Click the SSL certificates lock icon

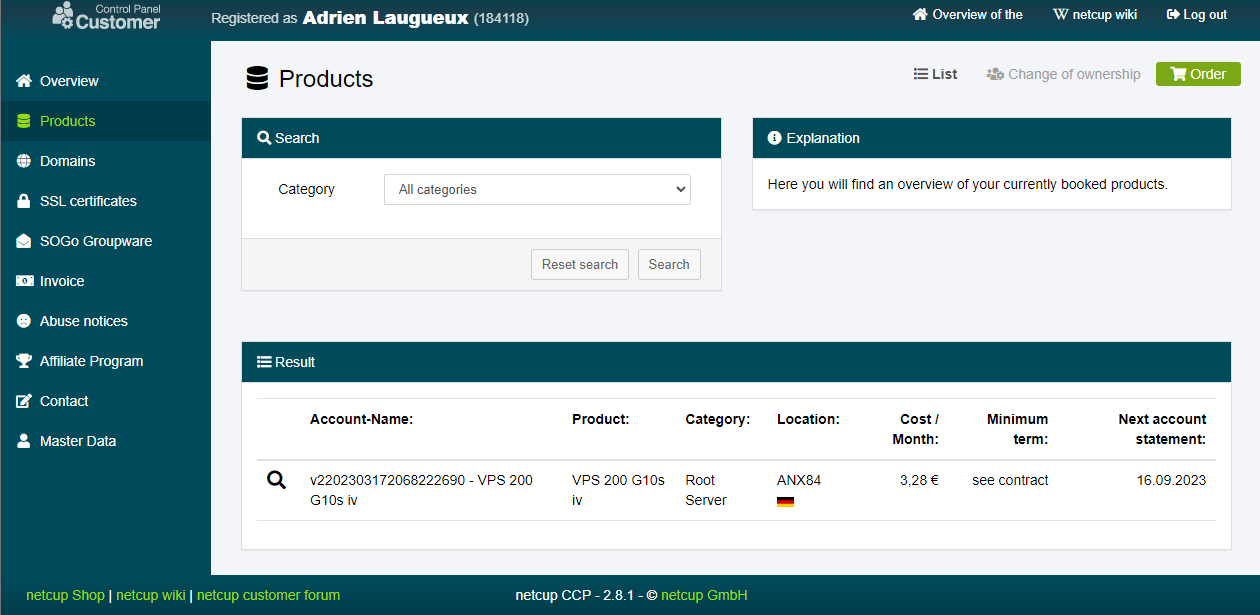click(x=24, y=201)
